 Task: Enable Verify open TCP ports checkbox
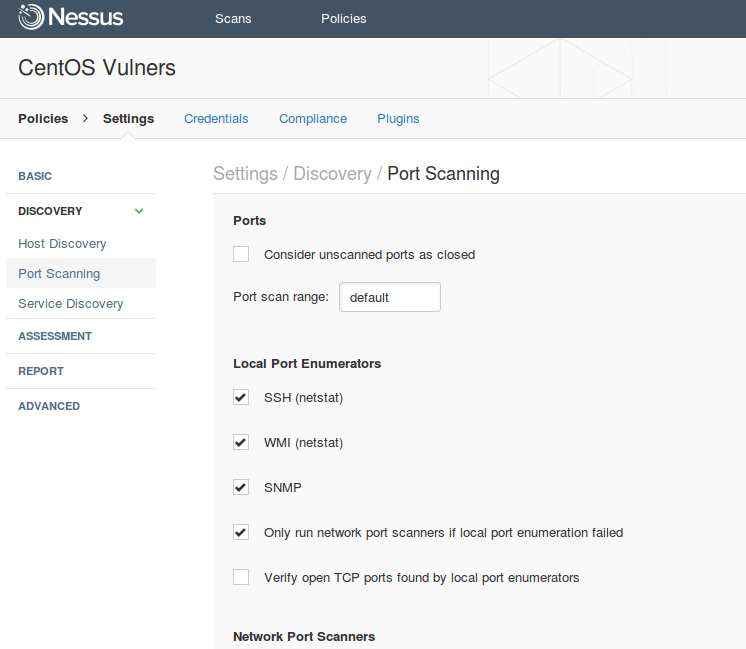coord(241,577)
